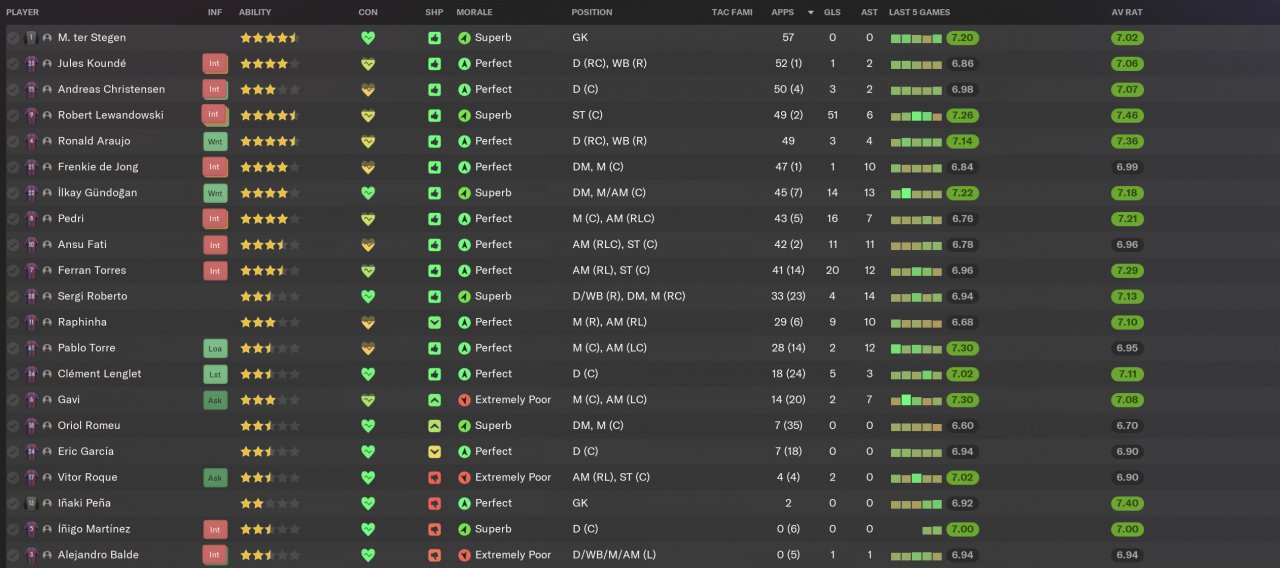
Task: Click the condition heart for Oriol Romeu
Action: coord(368,426)
